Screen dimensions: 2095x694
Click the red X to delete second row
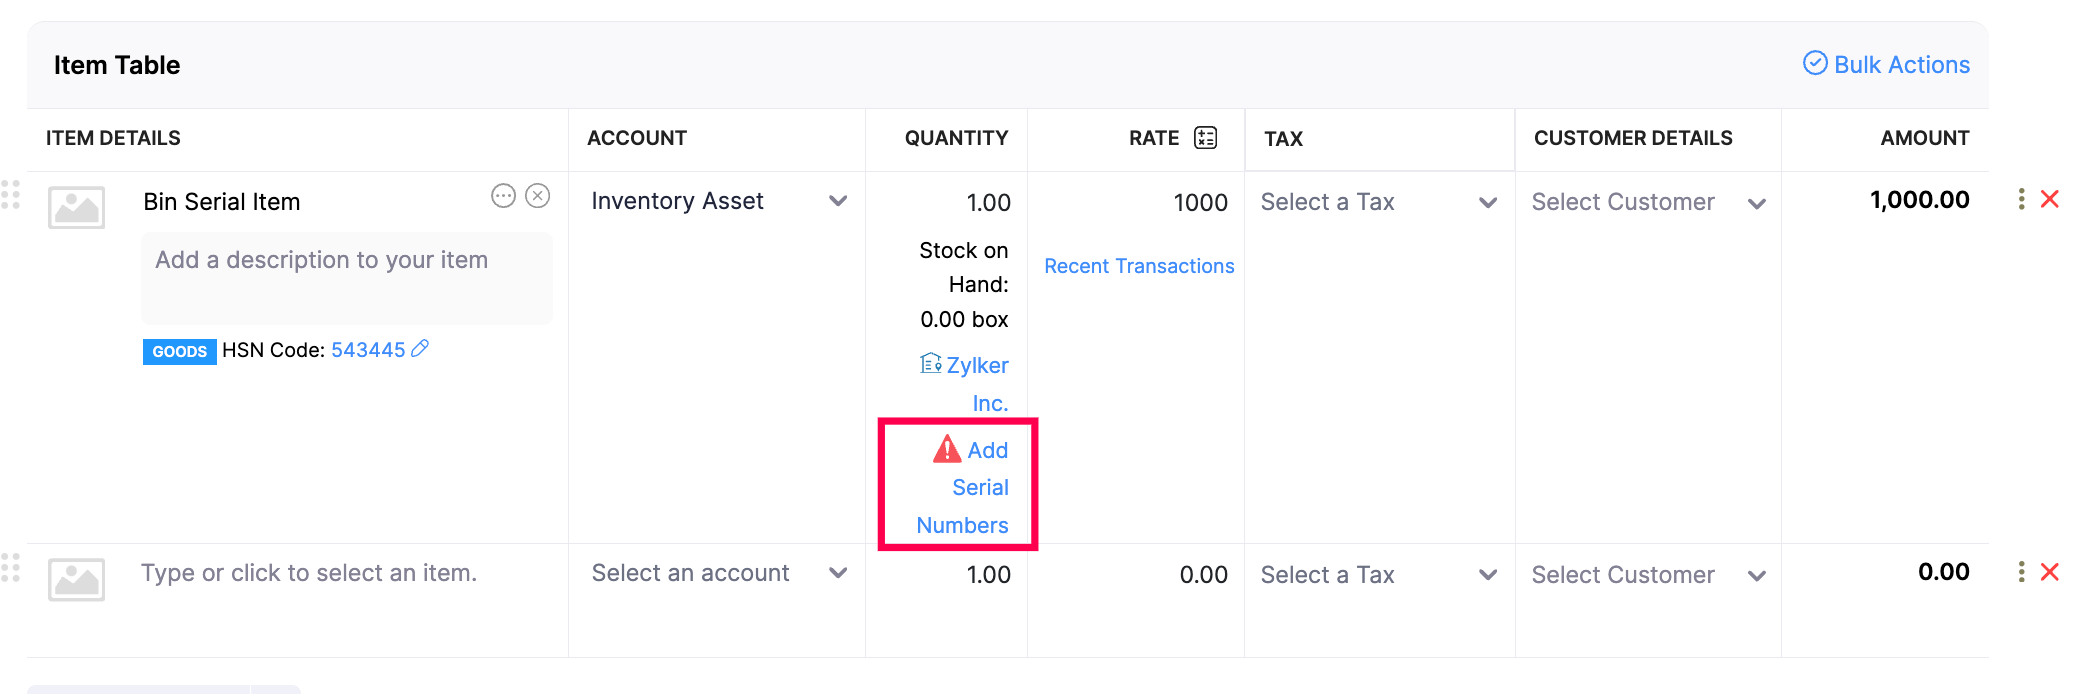click(x=2050, y=572)
